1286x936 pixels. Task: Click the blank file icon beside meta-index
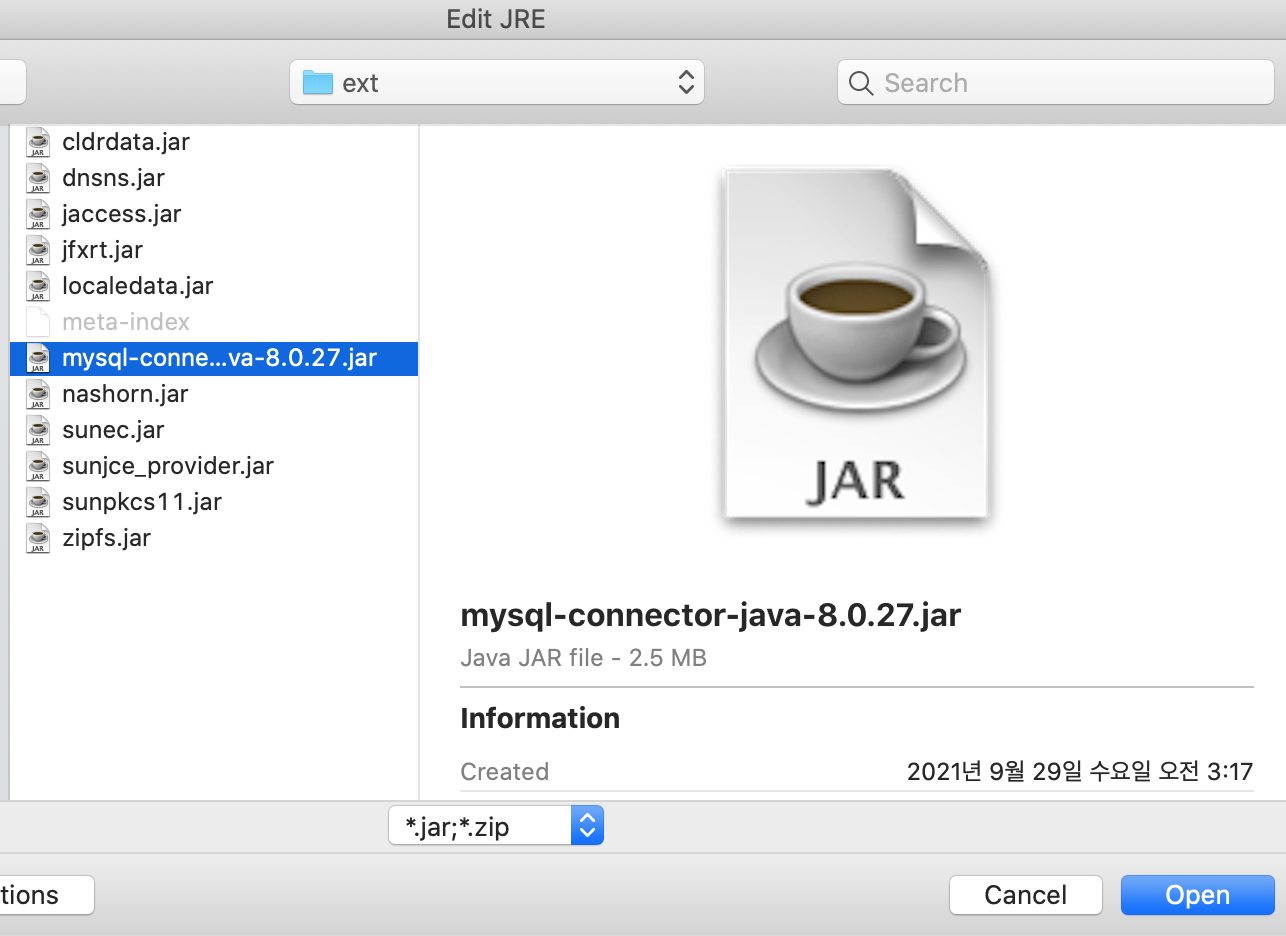tap(37, 322)
